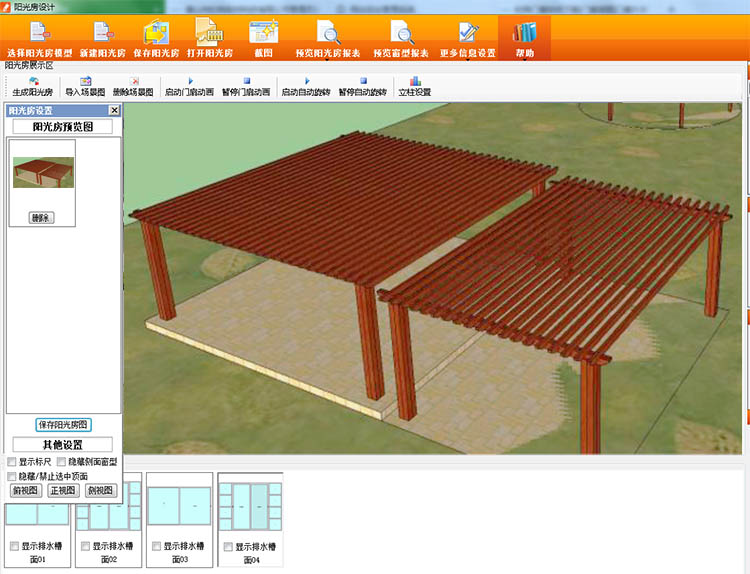This screenshot has height=574, width=750.
Task: Enable the 显示标尺 checkbox
Action: [x=12, y=462]
